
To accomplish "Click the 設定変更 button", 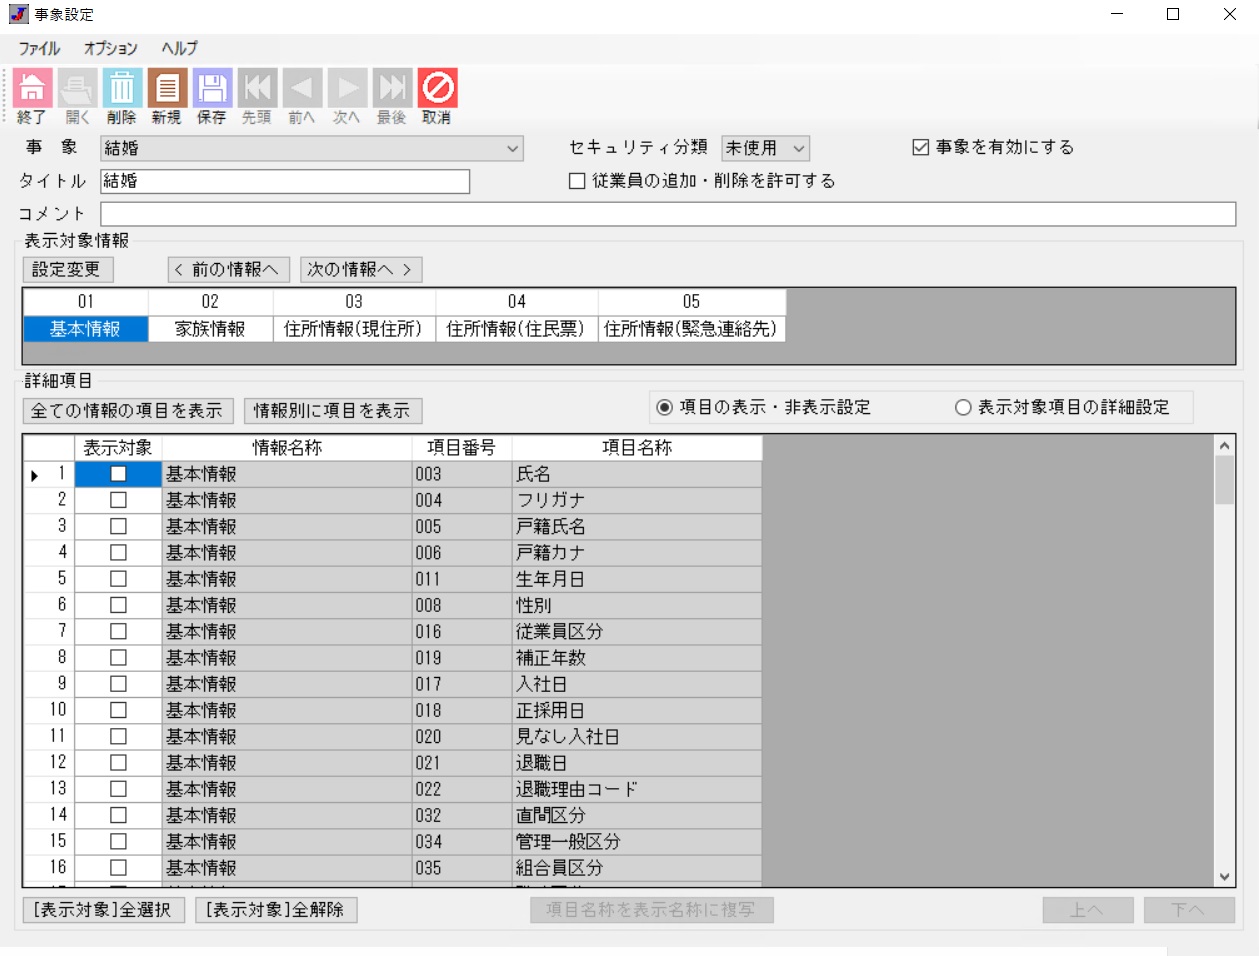I will 67,270.
